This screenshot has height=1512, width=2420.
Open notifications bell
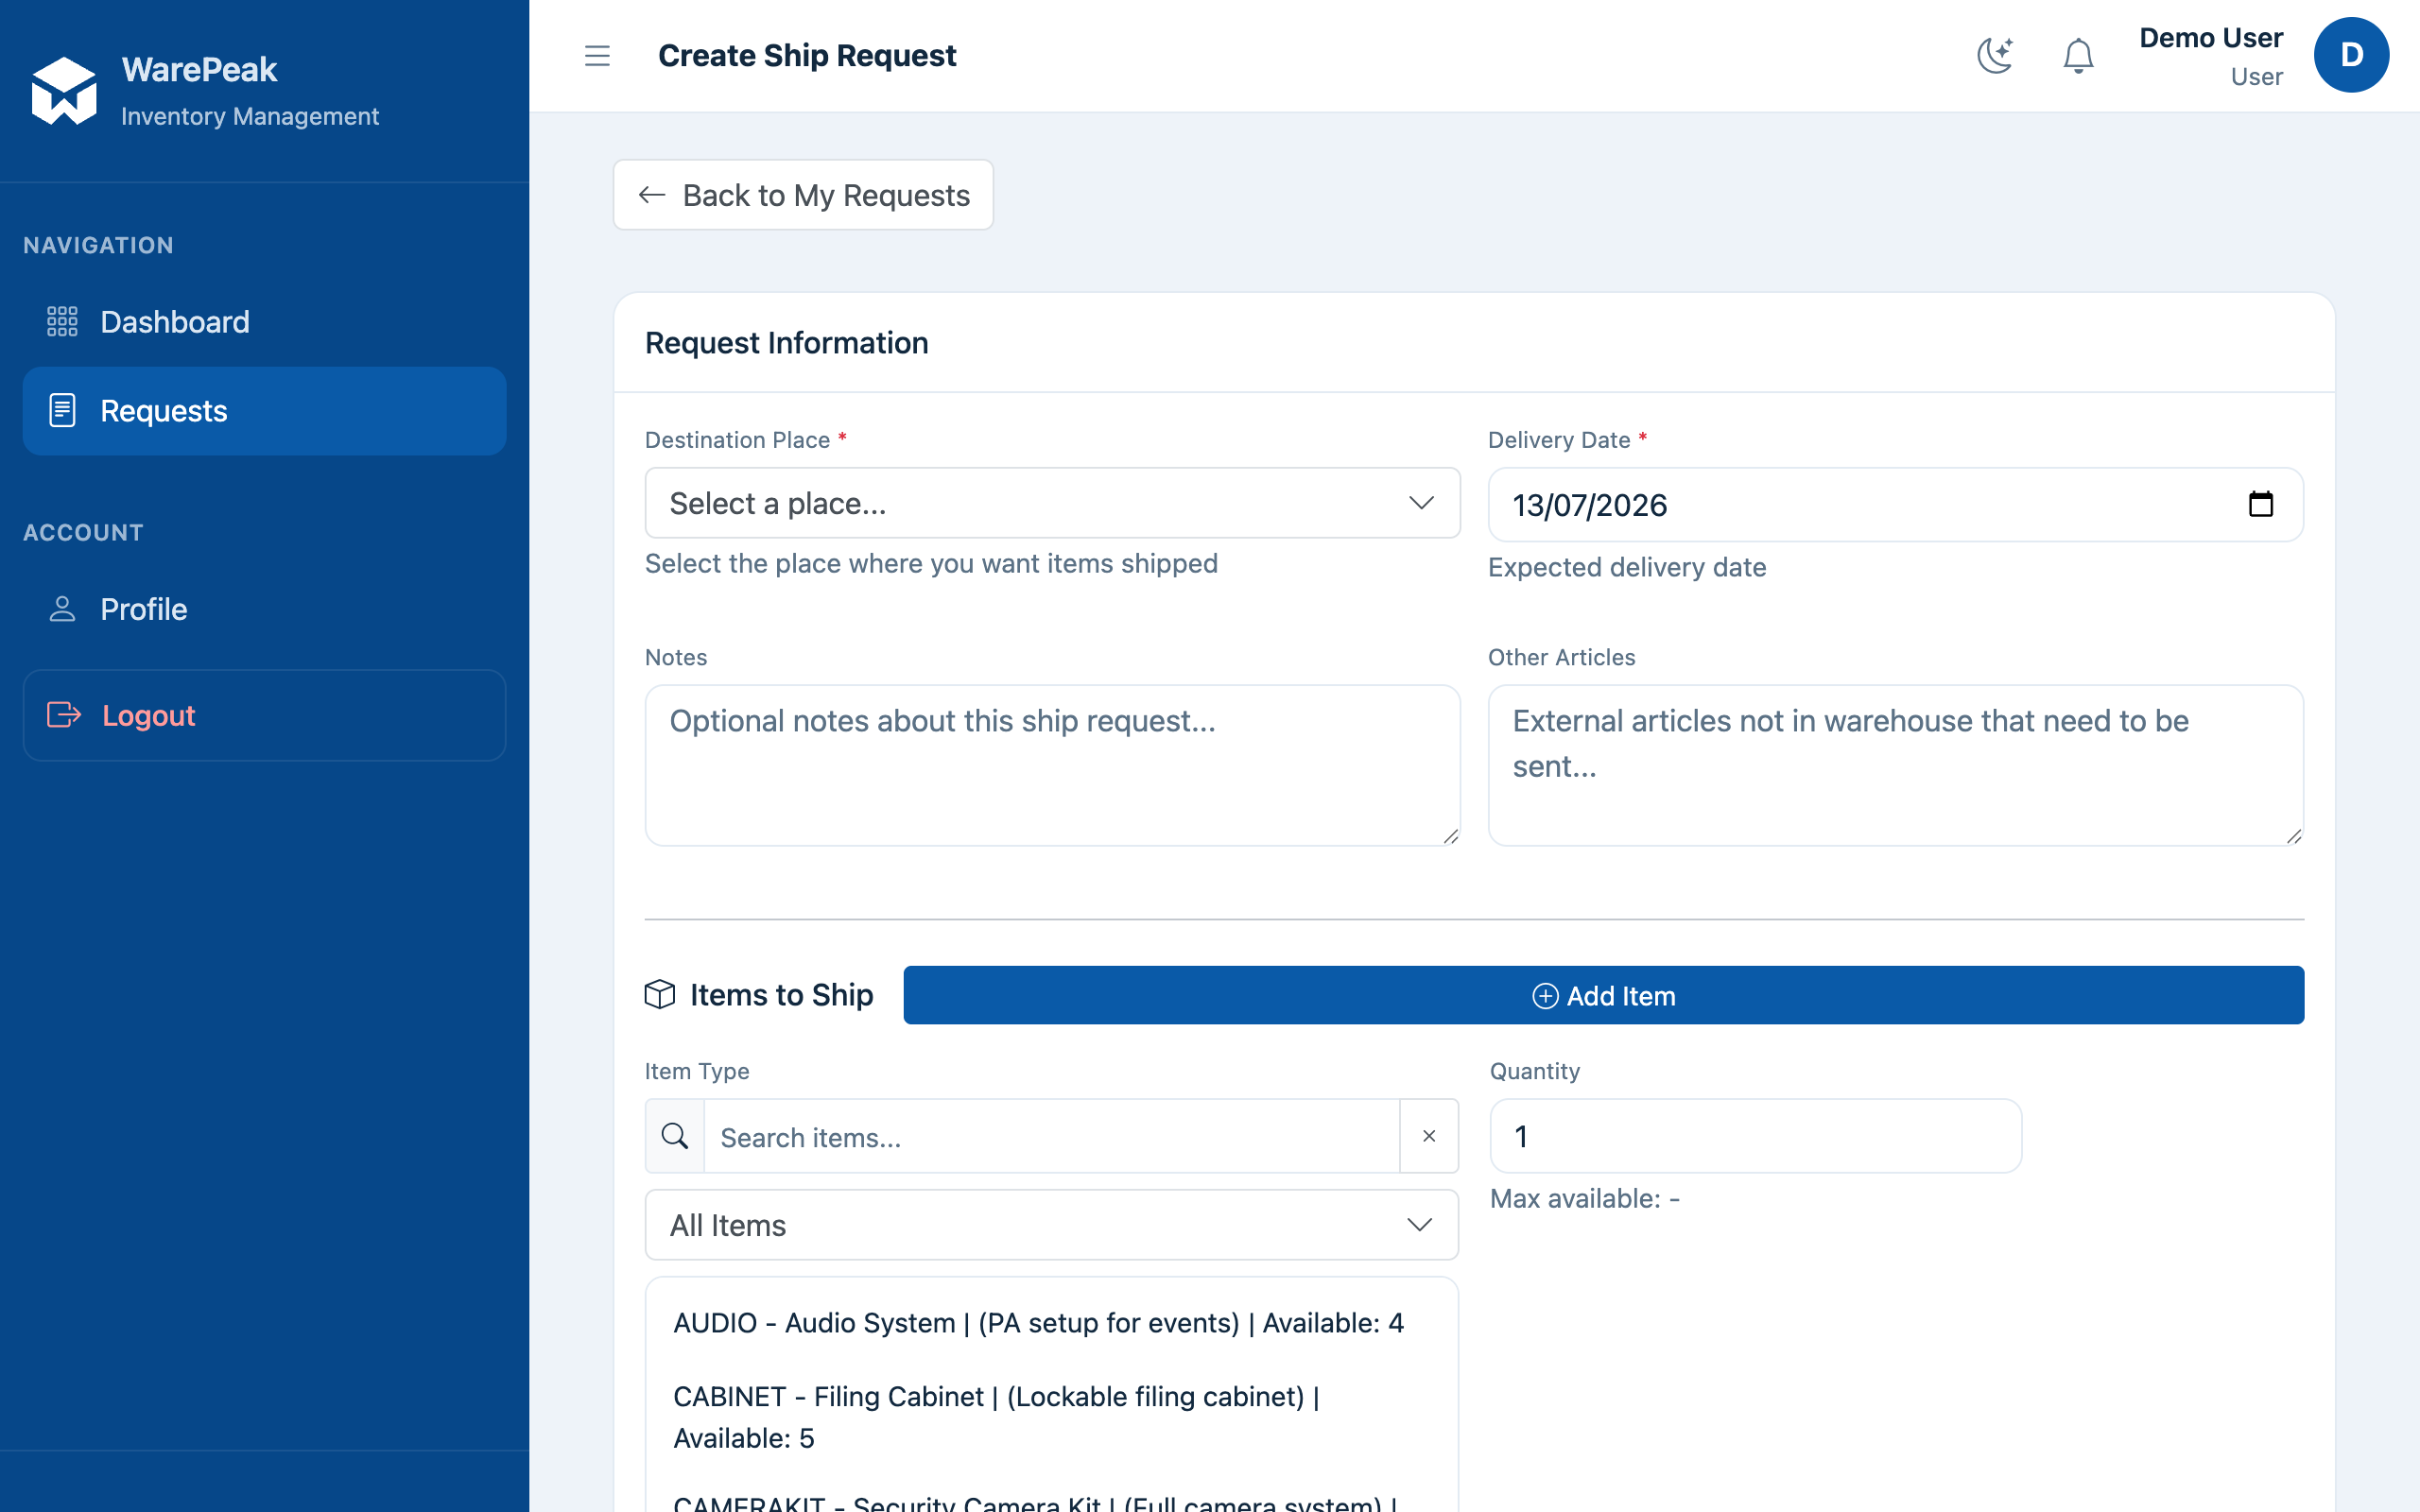click(2078, 56)
